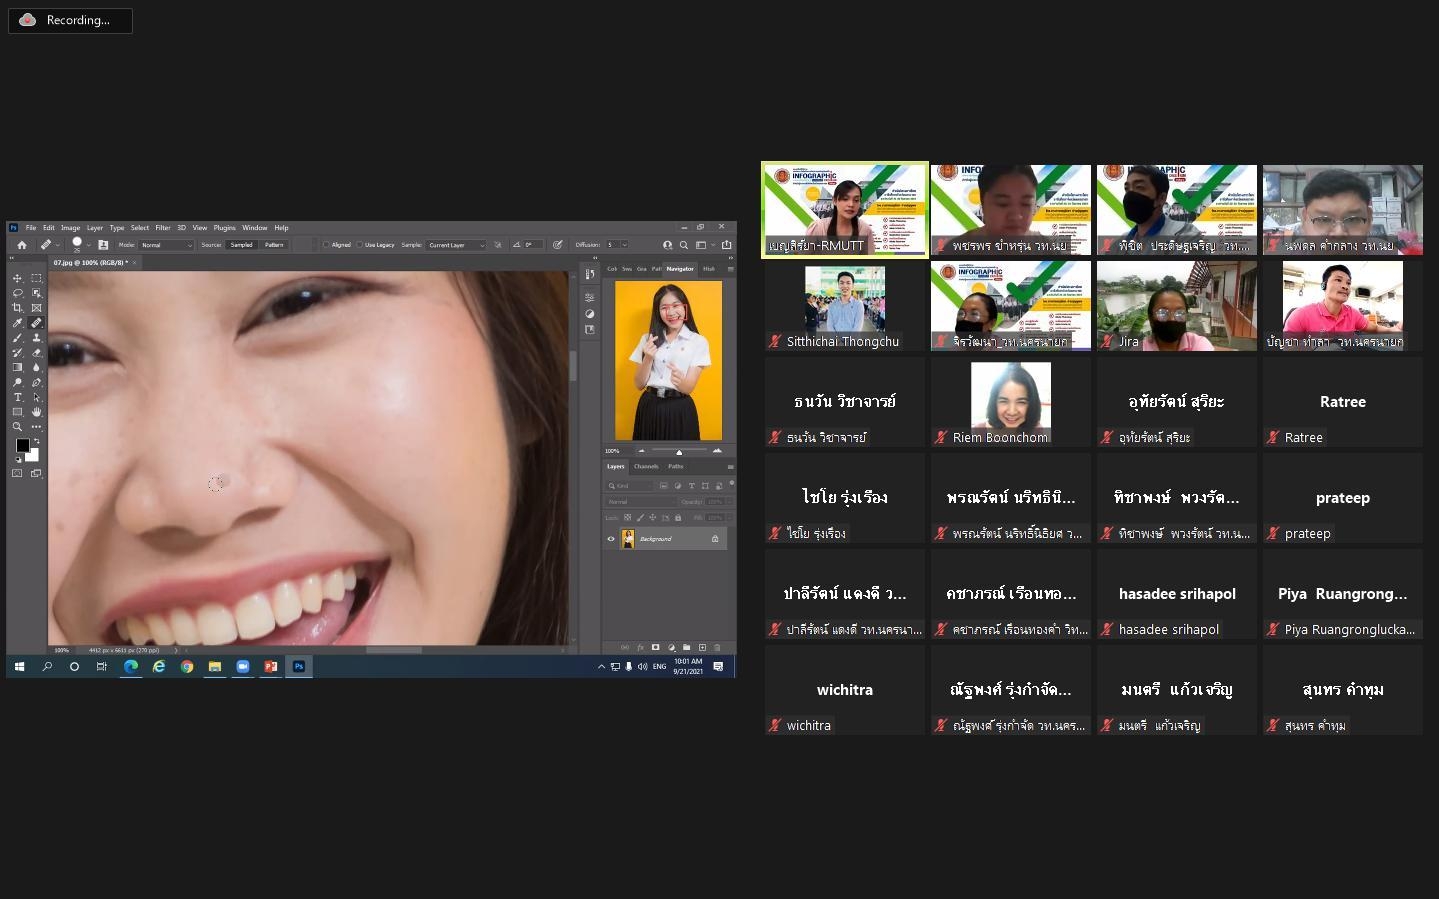Click the Share icon in options bar
This screenshot has width=1439, height=899.
(726, 245)
